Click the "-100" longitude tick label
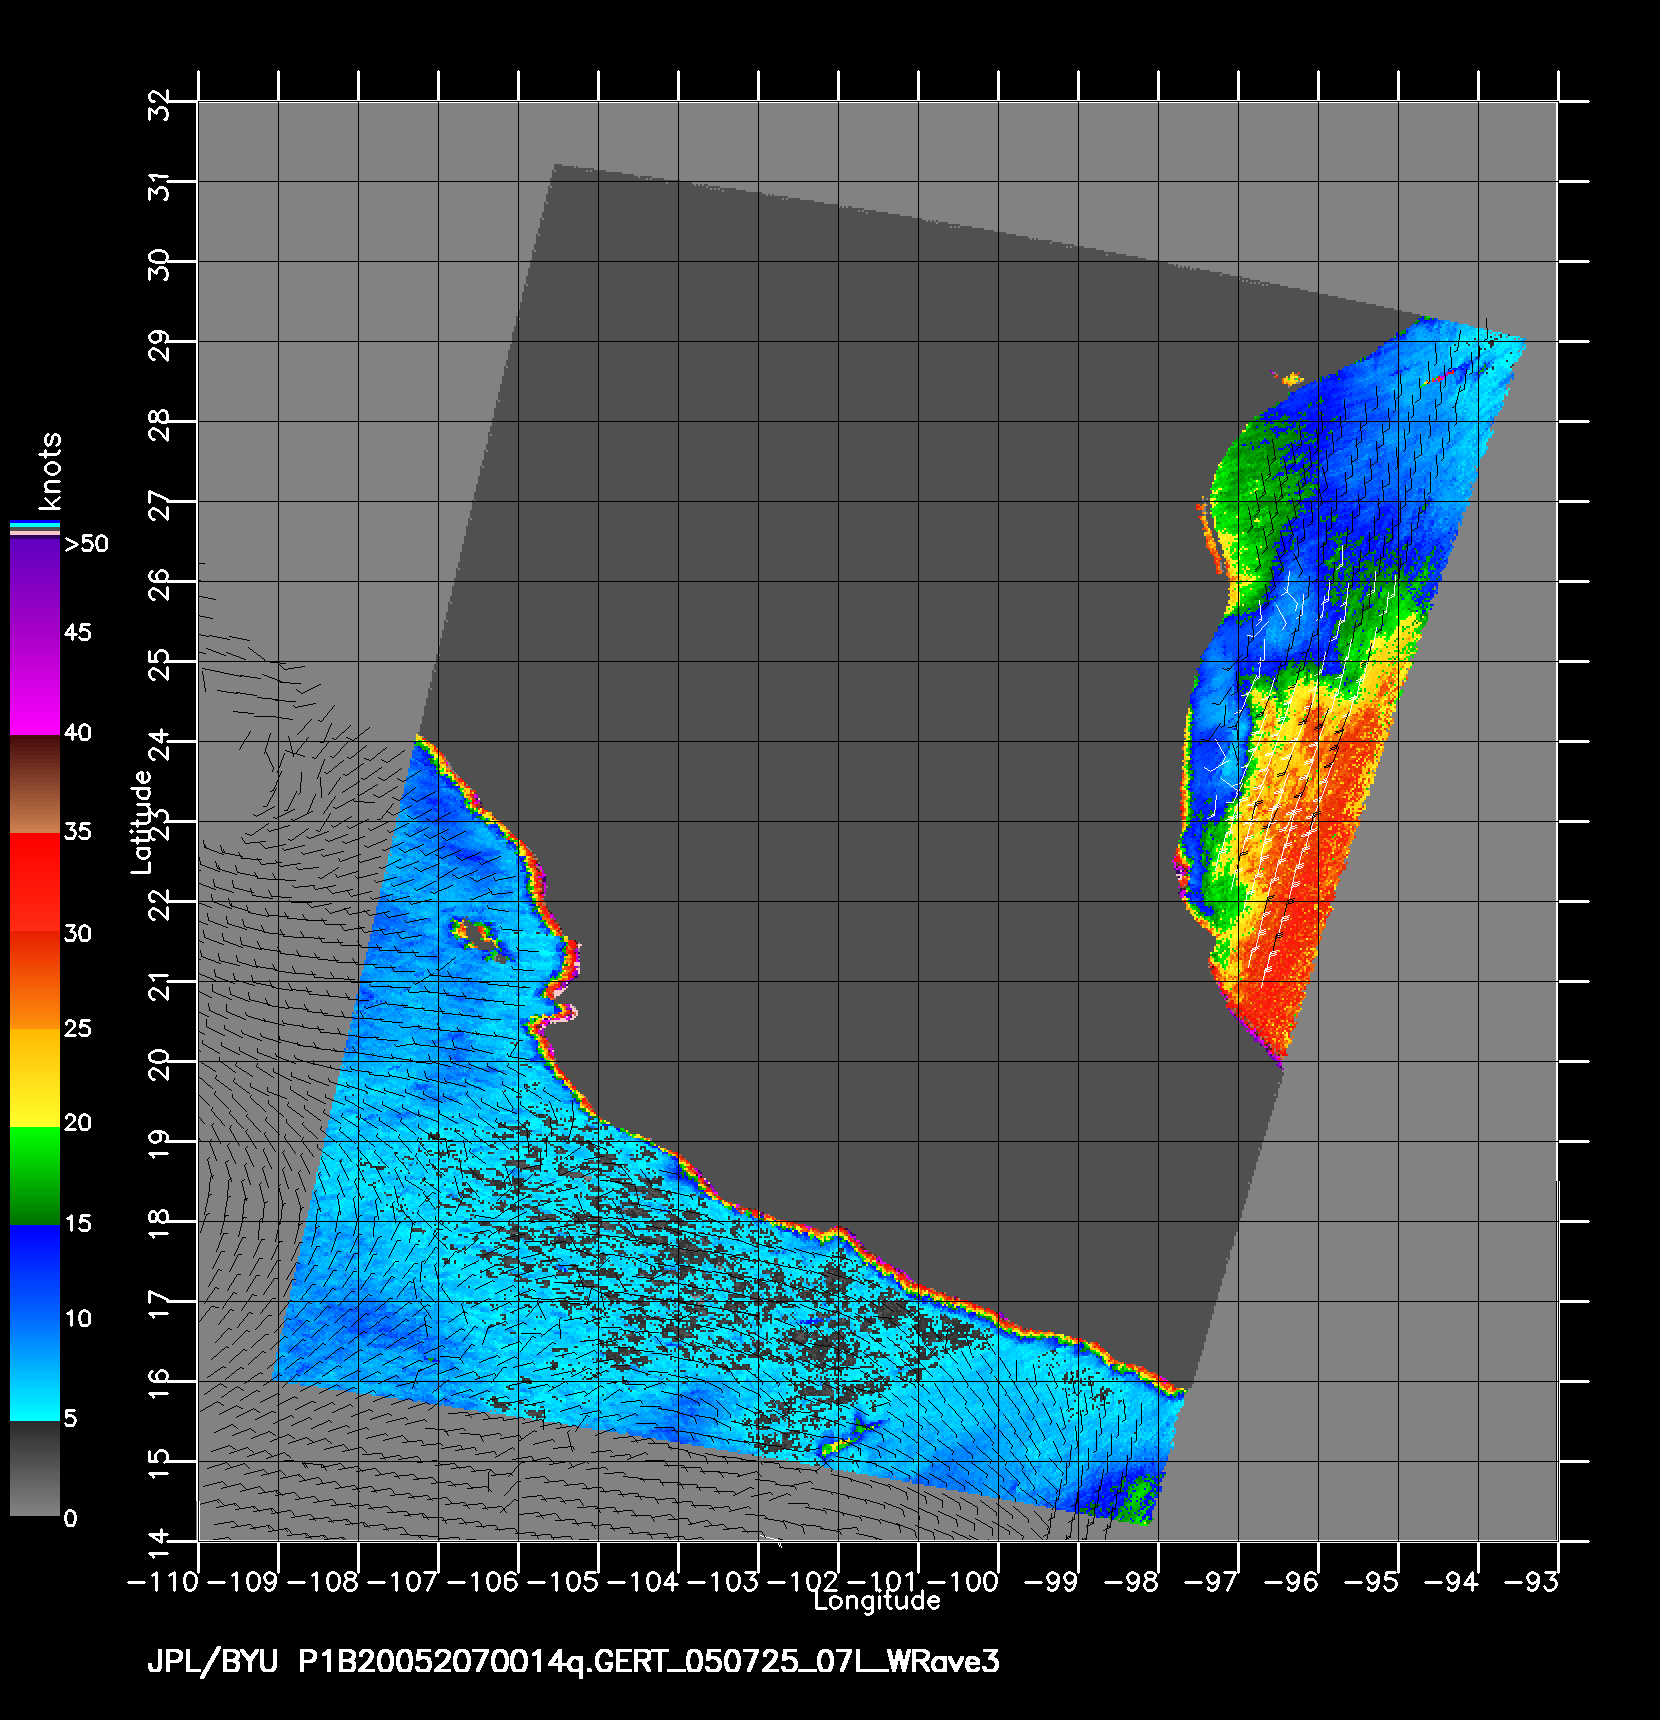Image resolution: width=1660 pixels, height=1720 pixels. point(964,1581)
